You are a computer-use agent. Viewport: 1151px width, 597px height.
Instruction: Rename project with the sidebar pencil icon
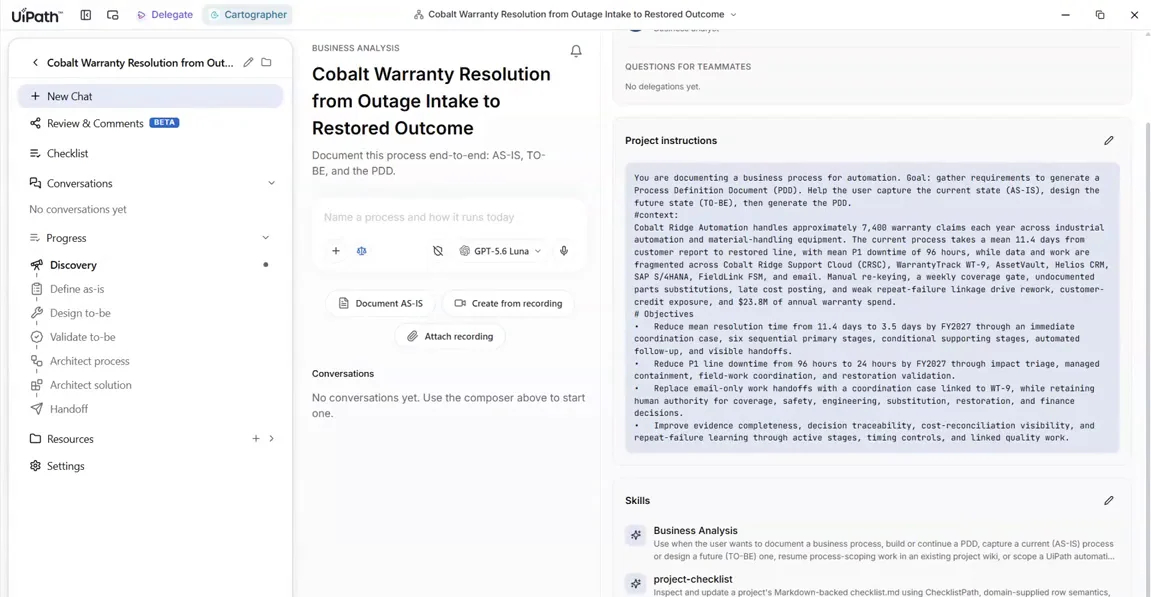[248, 62]
